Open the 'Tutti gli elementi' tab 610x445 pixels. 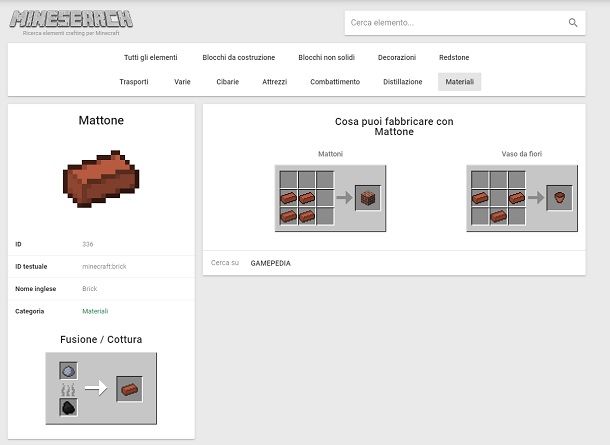tap(151, 58)
